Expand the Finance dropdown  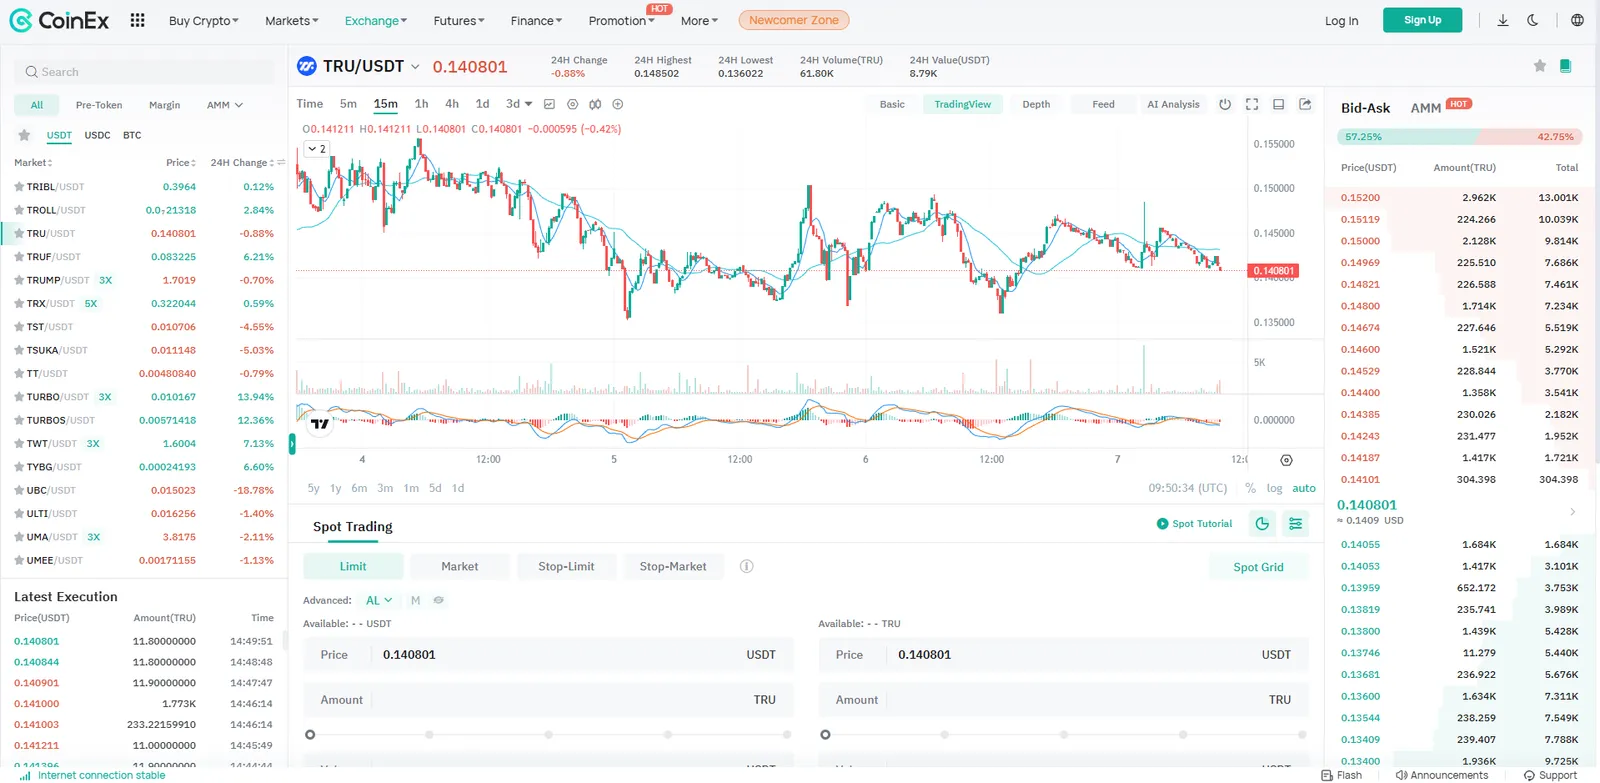coord(536,20)
